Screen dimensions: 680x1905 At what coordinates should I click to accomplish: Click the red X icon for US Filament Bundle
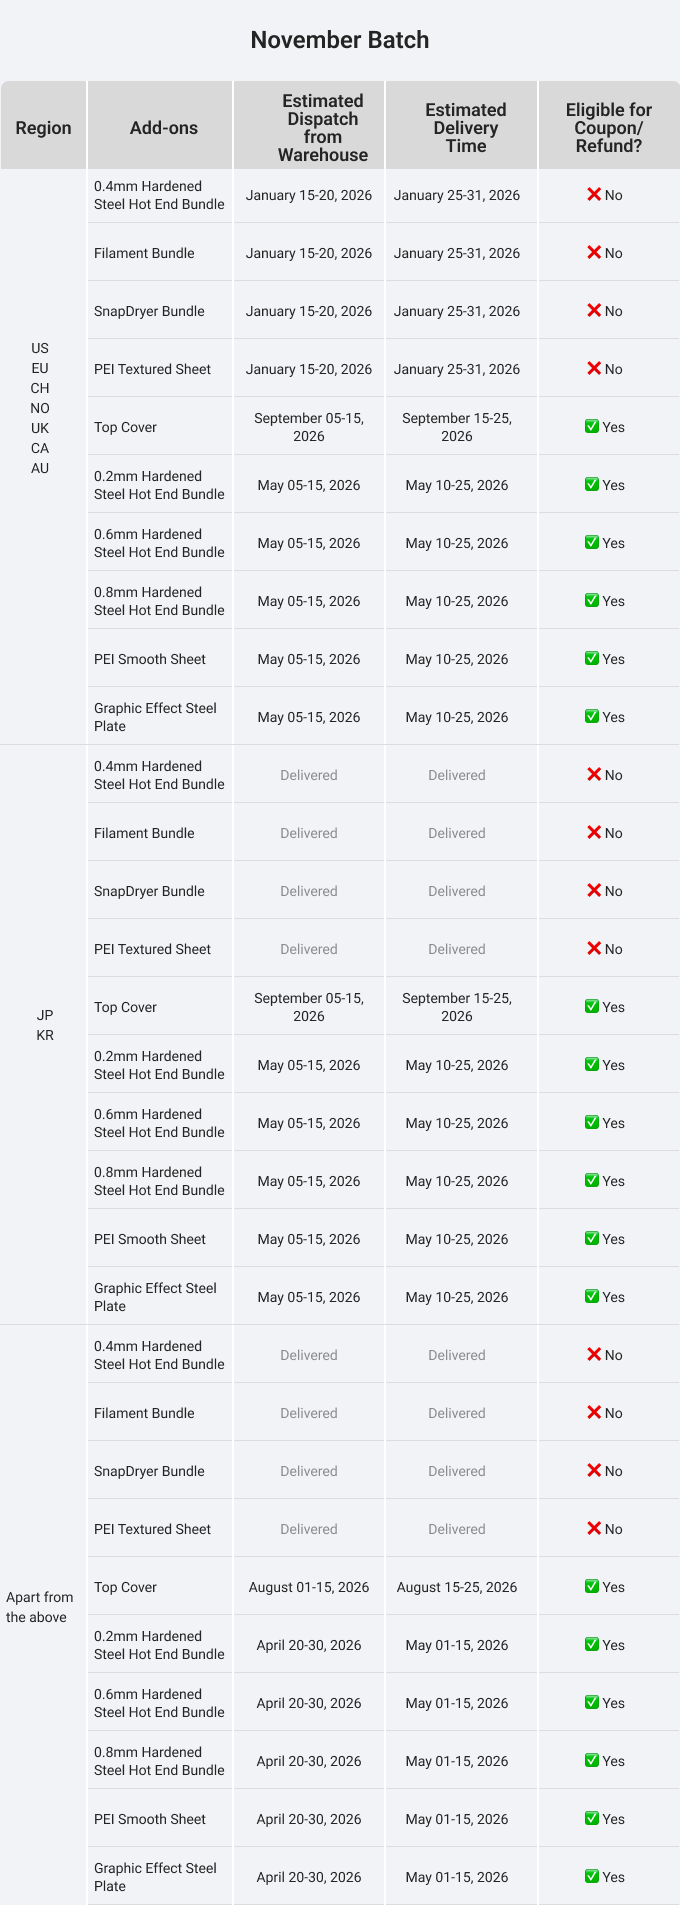(x=594, y=253)
